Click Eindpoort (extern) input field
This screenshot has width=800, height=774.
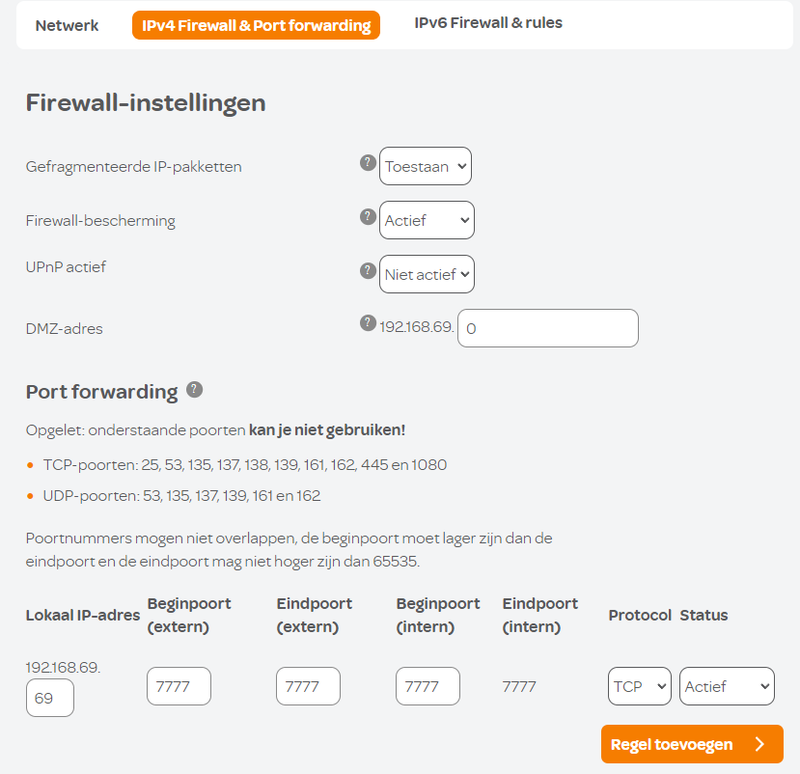click(x=308, y=686)
